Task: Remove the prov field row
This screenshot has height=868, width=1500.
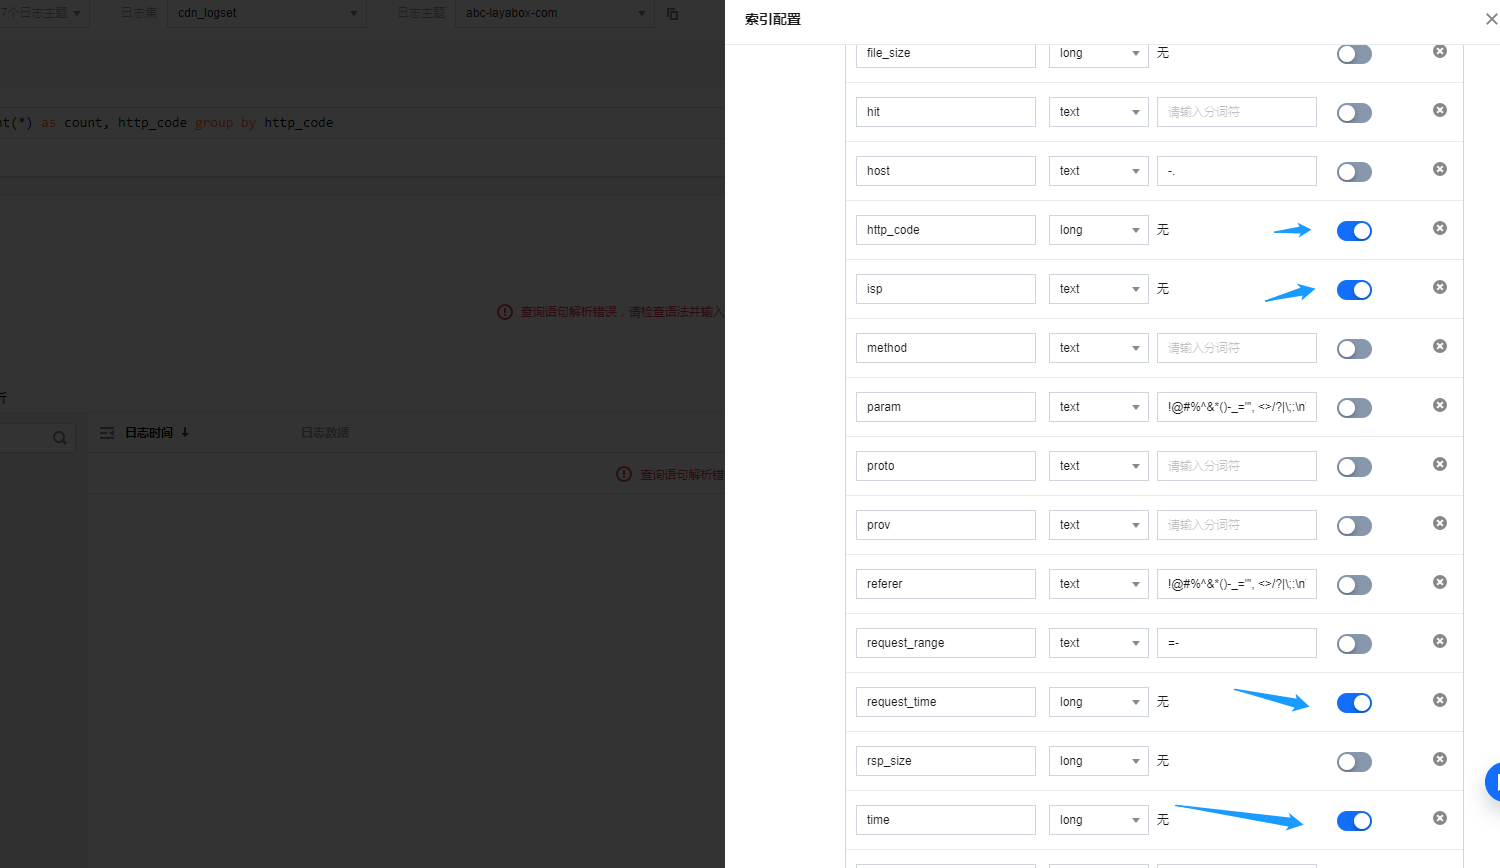Action: (1440, 523)
